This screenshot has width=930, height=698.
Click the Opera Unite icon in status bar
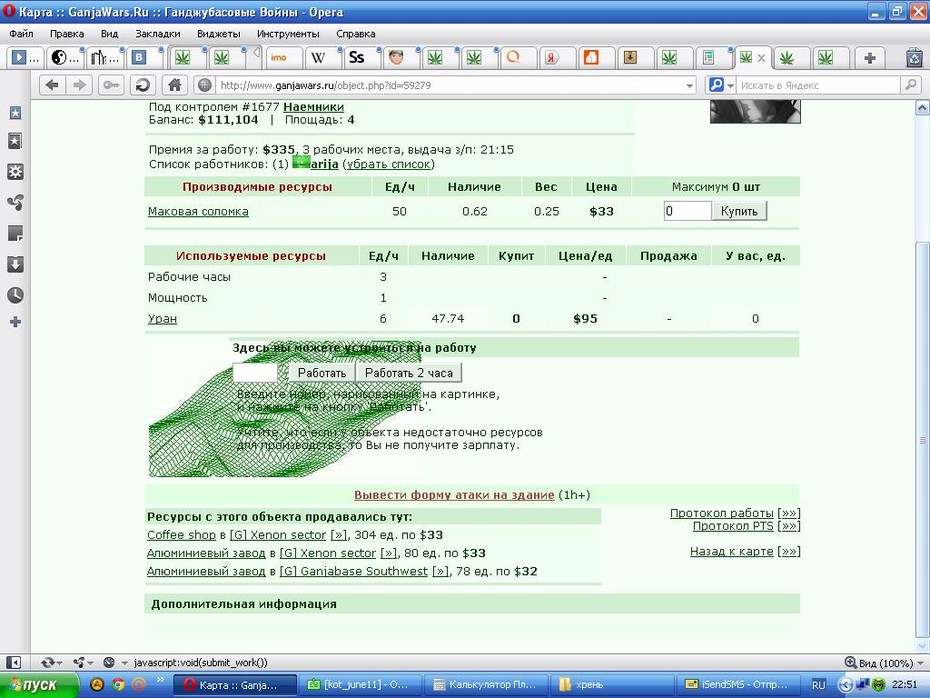point(78,662)
